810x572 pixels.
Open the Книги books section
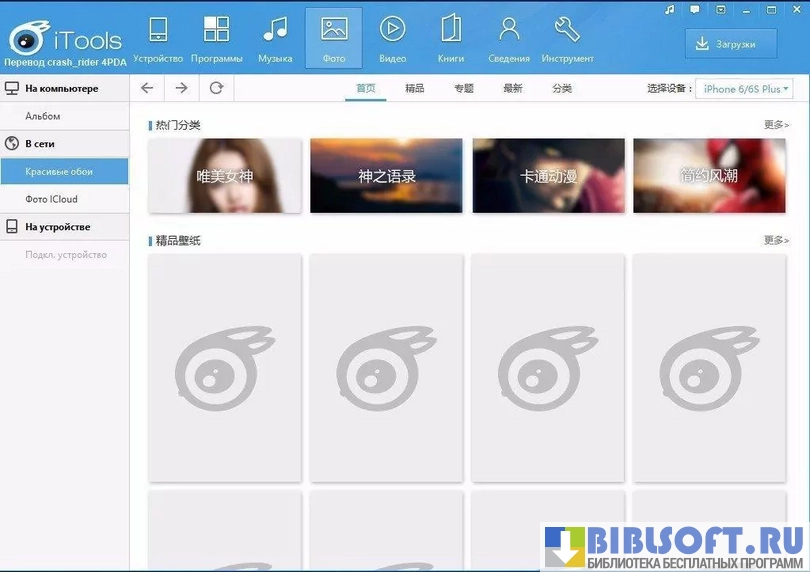point(451,38)
